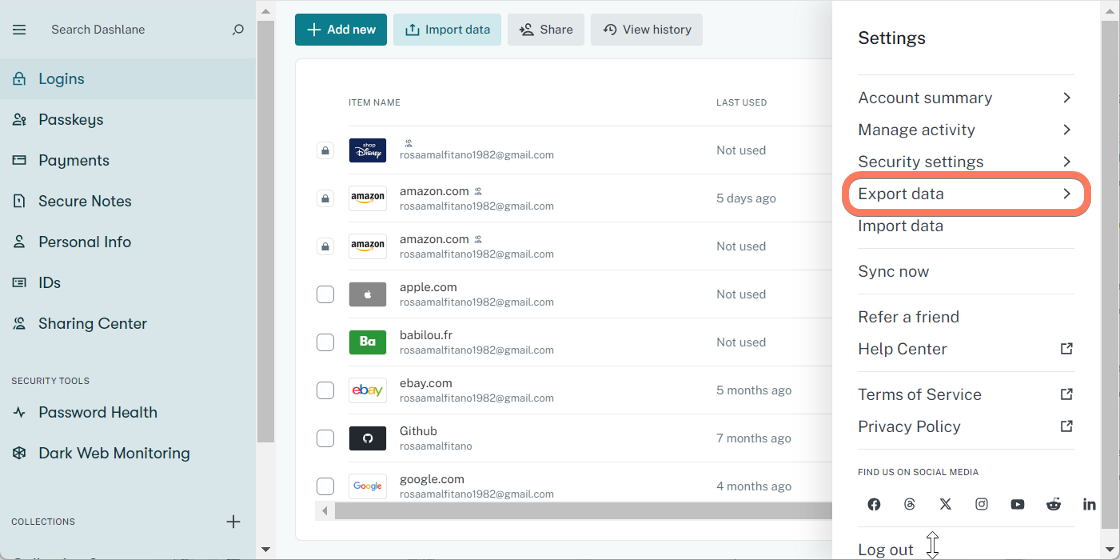Click Import data toolbar button

(447, 29)
